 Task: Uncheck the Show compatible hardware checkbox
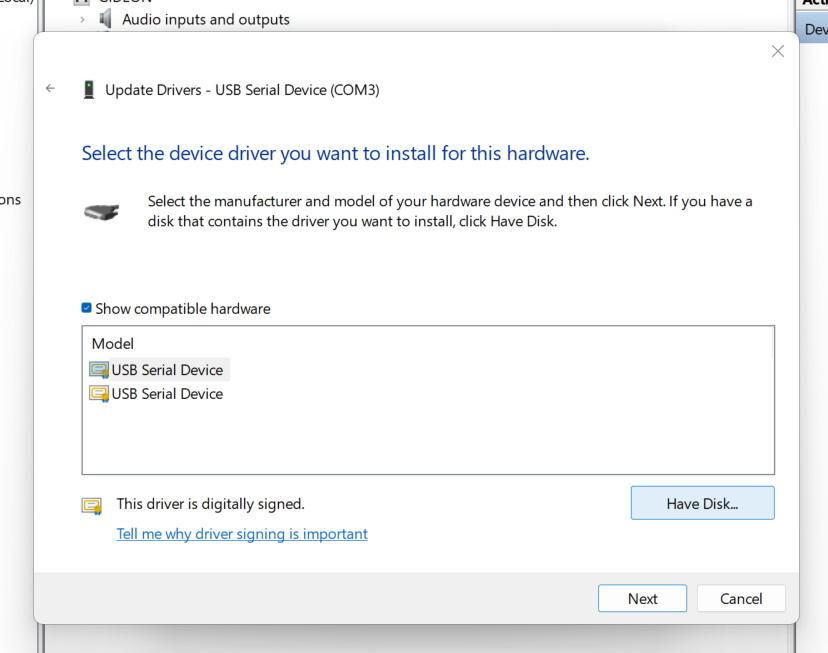pyautogui.click(x=87, y=309)
